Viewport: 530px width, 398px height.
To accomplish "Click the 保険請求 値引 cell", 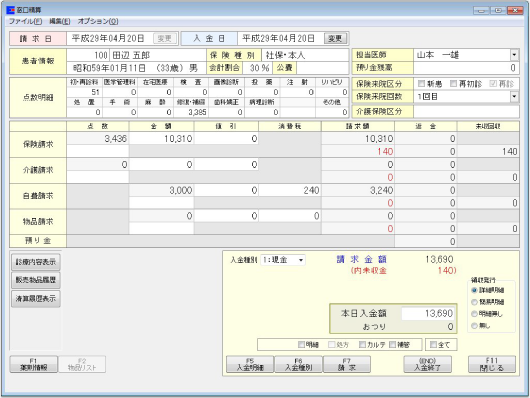I will pyautogui.click(x=226, y=139).
